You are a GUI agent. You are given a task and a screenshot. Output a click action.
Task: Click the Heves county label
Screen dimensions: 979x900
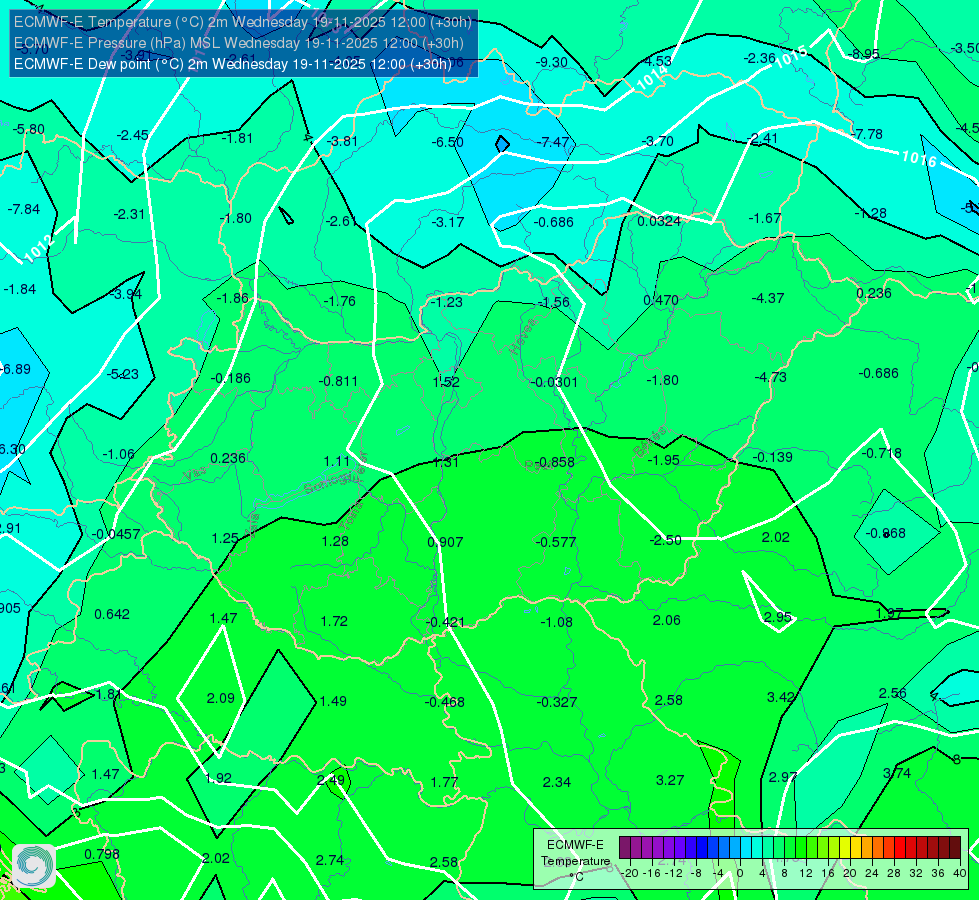pyautogui.click(x=523, y=336)
